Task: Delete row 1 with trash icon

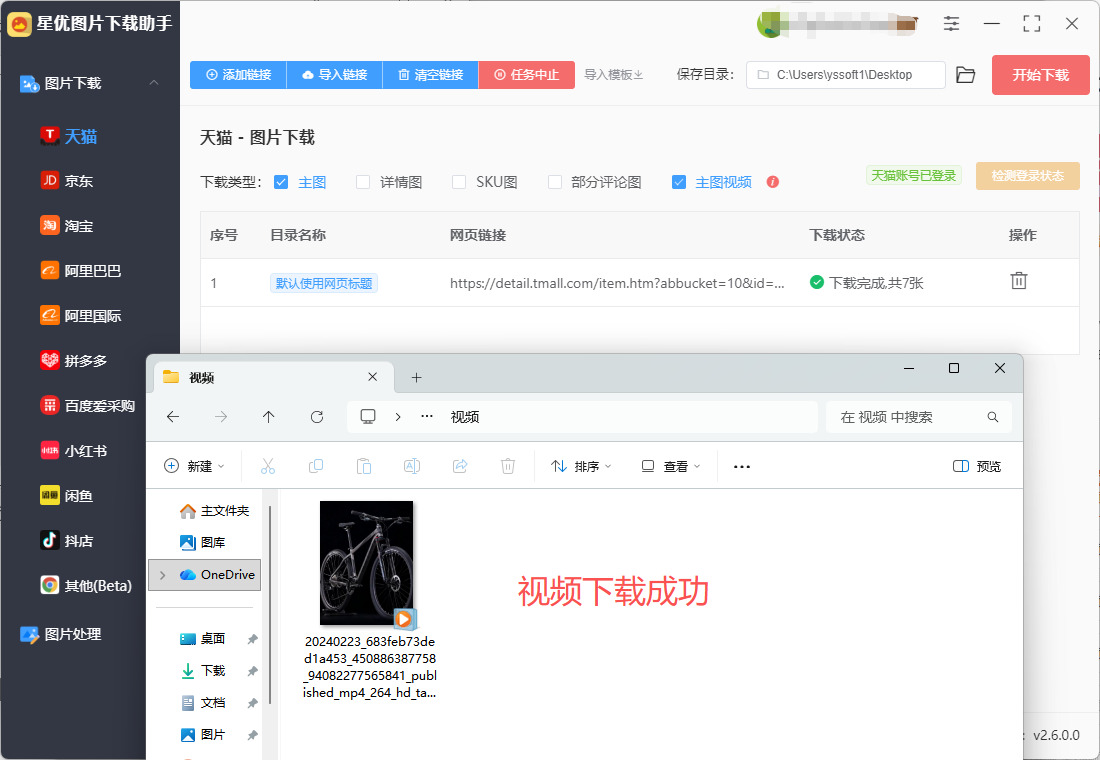Action: tap(1019, 281)
